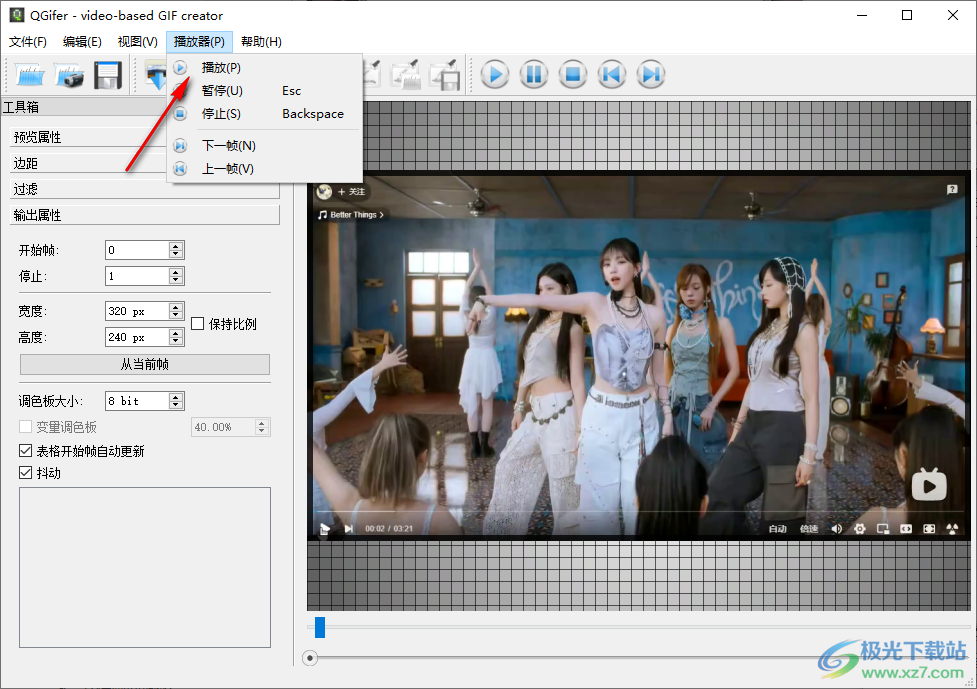The height and width of the screenshot is (689, 977).
Task: Click the round Next Frame toolbar button
Action: (x=651, y=75)
